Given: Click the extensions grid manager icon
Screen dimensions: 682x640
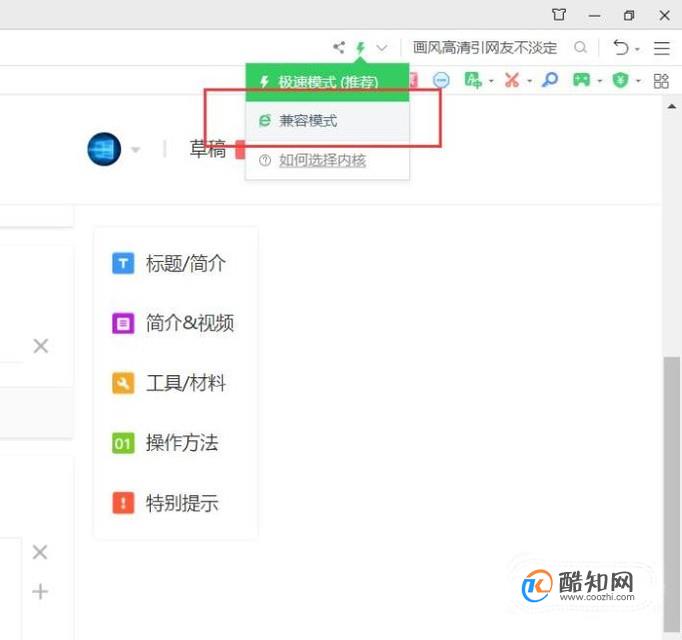Looking at the screenshot, I should pos(661,80).
